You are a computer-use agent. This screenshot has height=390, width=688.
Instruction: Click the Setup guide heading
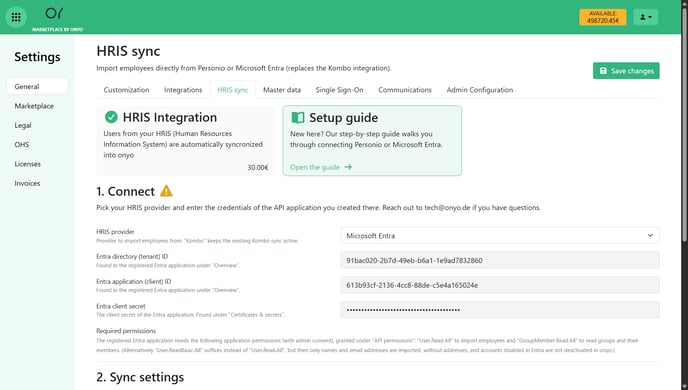point(344,118)
